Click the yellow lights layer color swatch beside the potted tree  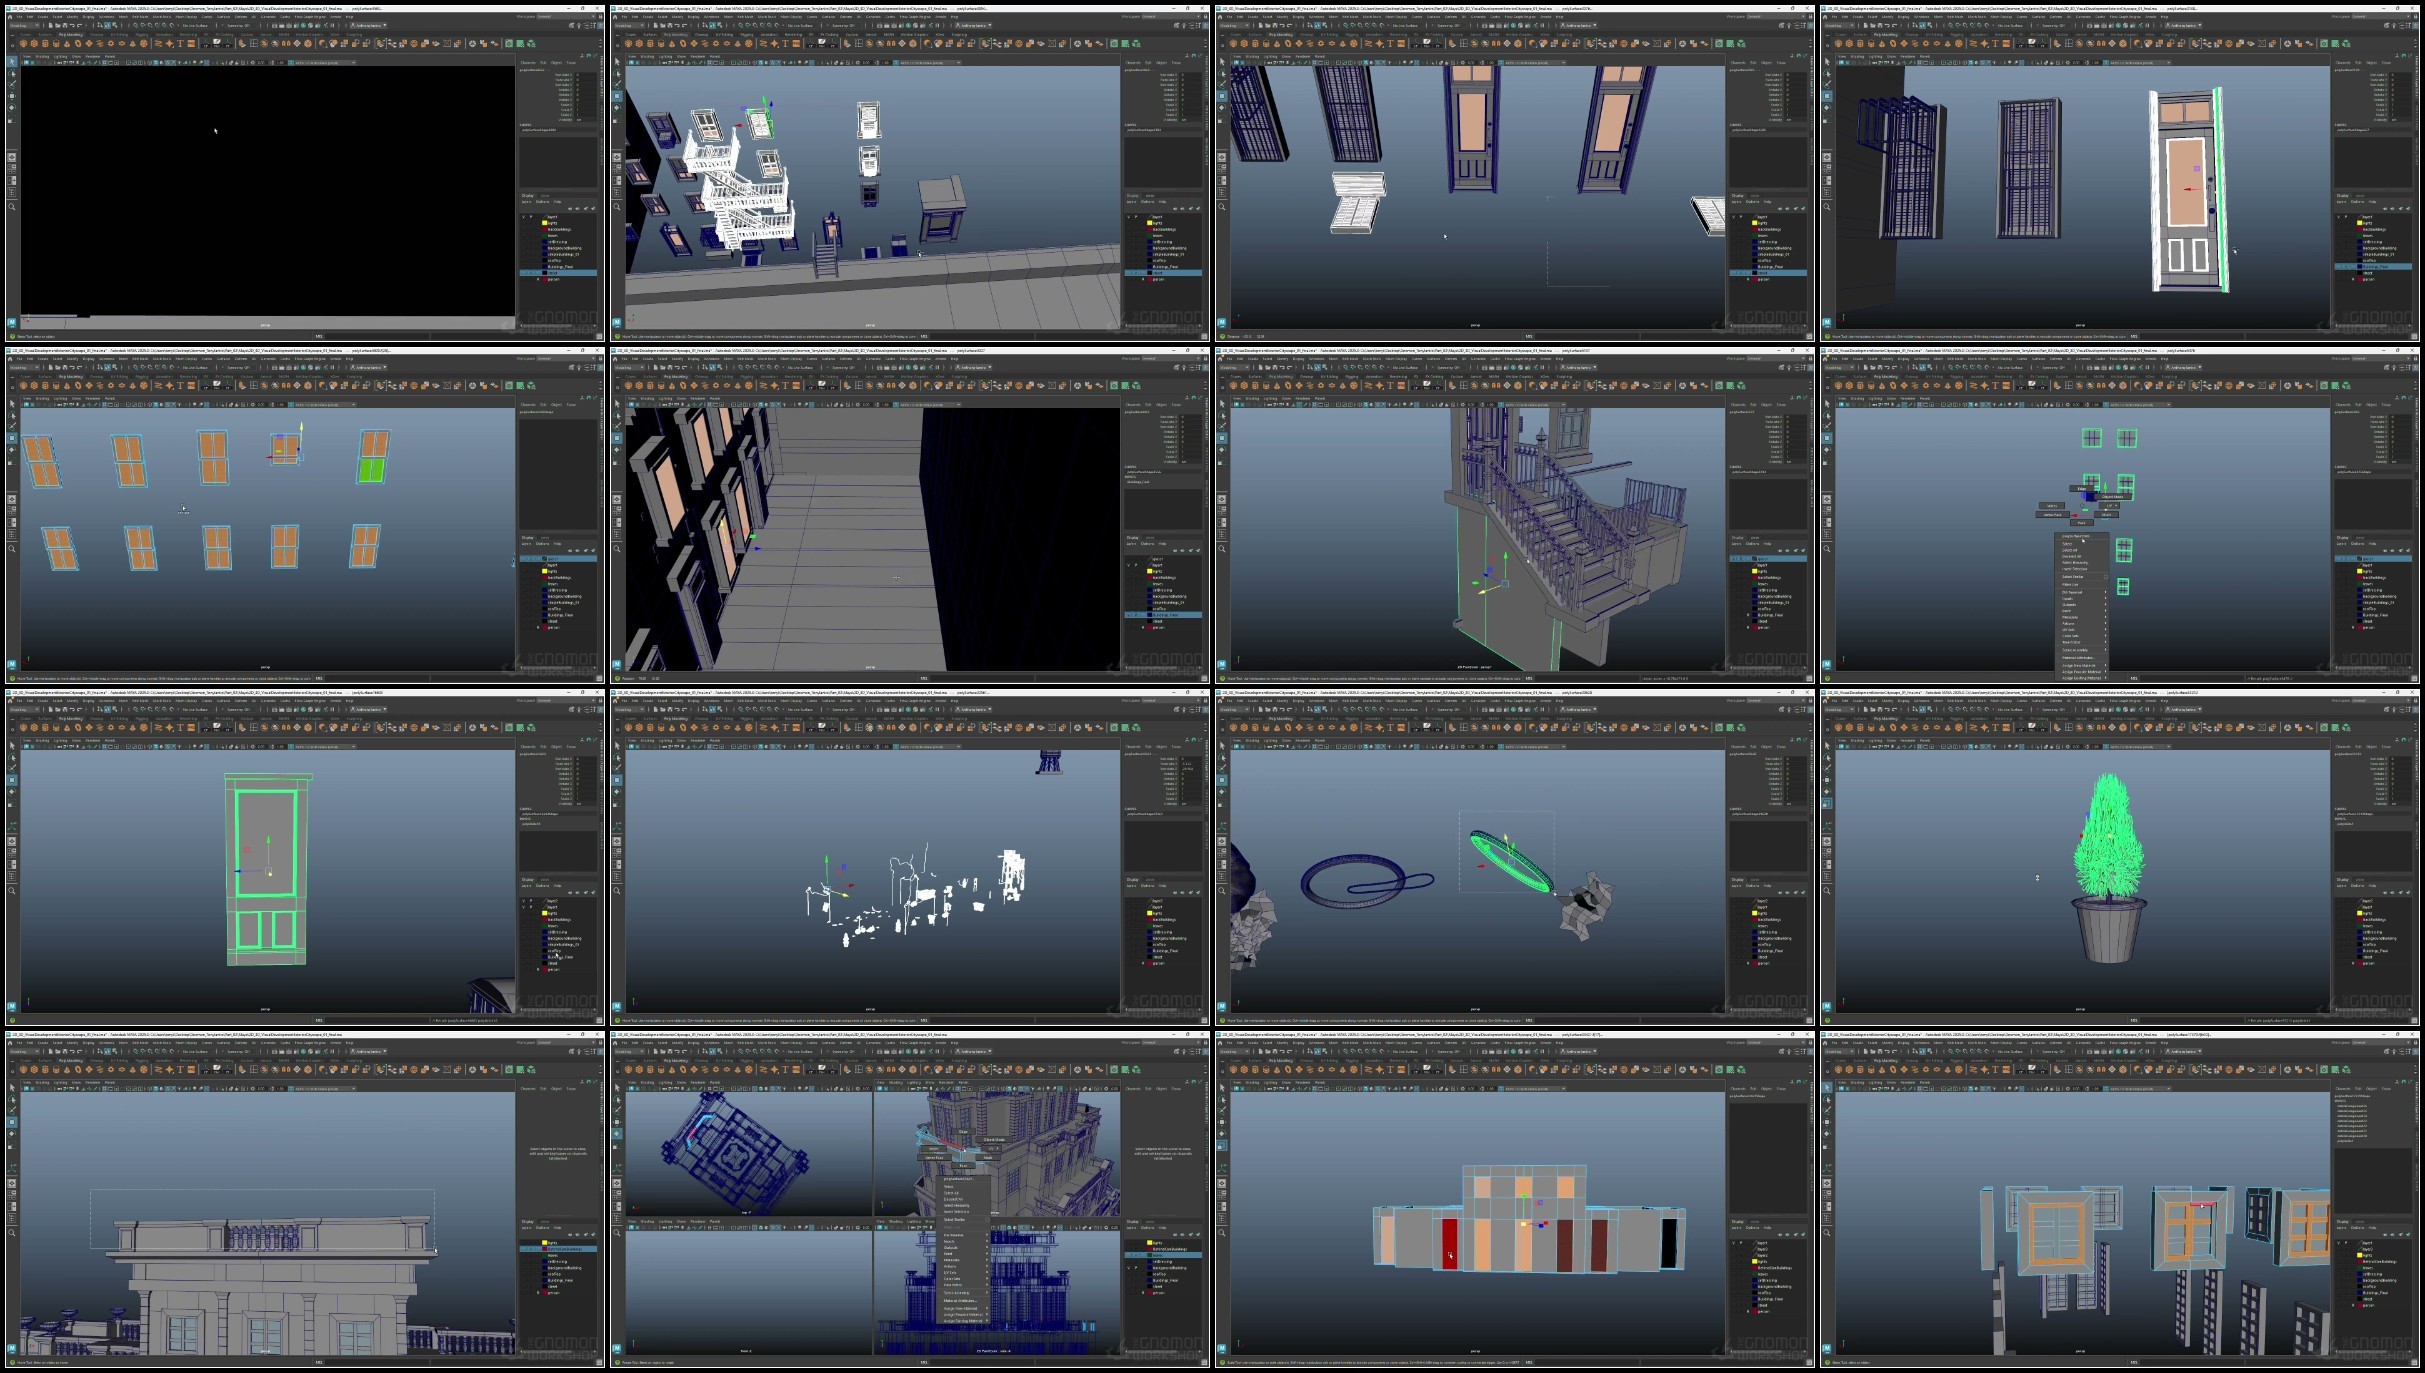tap(2360, 913)
